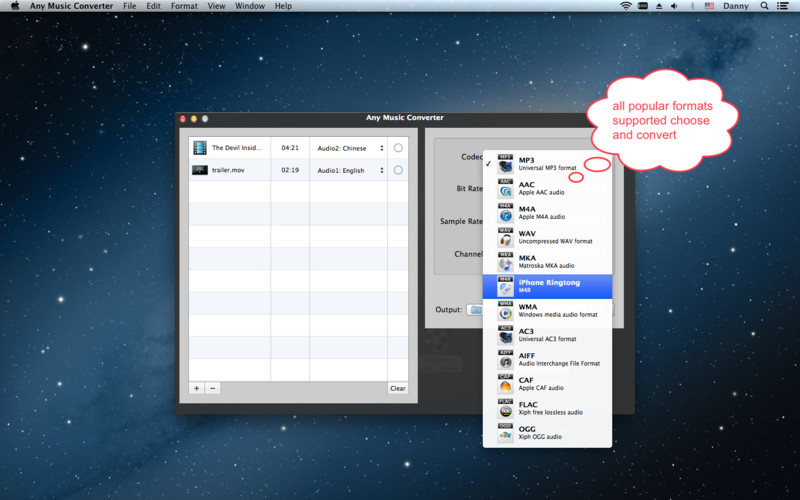Open the Audio2: Chinese track dropdown
The image size is (800, 500).
(x=349, y=148)
